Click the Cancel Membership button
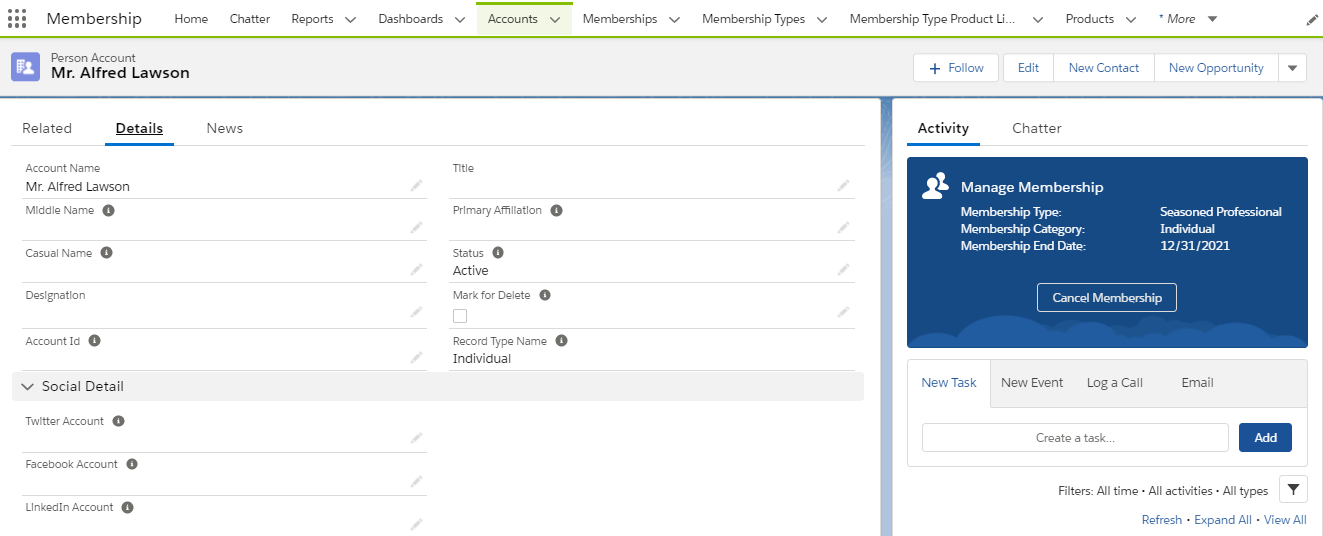The image size is (1323, 536). (x=1106, y=298)
